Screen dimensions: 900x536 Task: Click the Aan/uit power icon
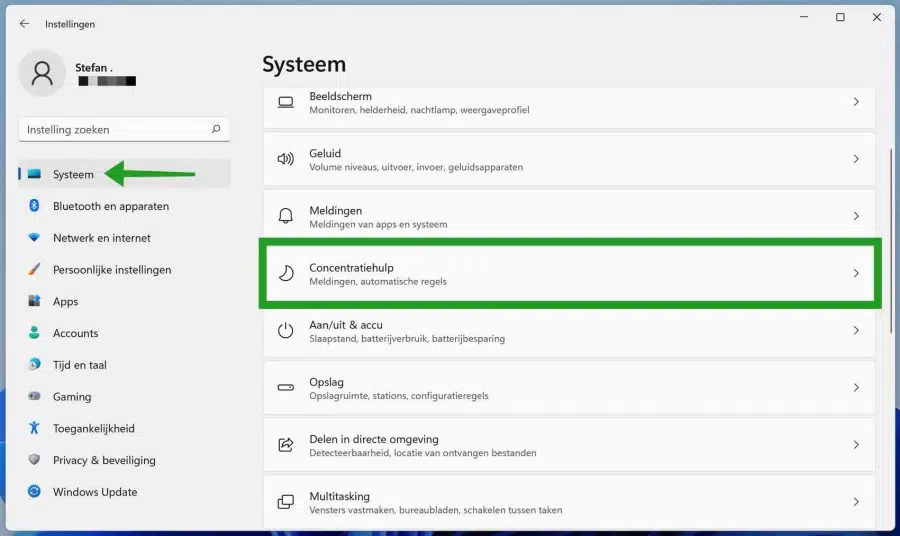point(286,331)
